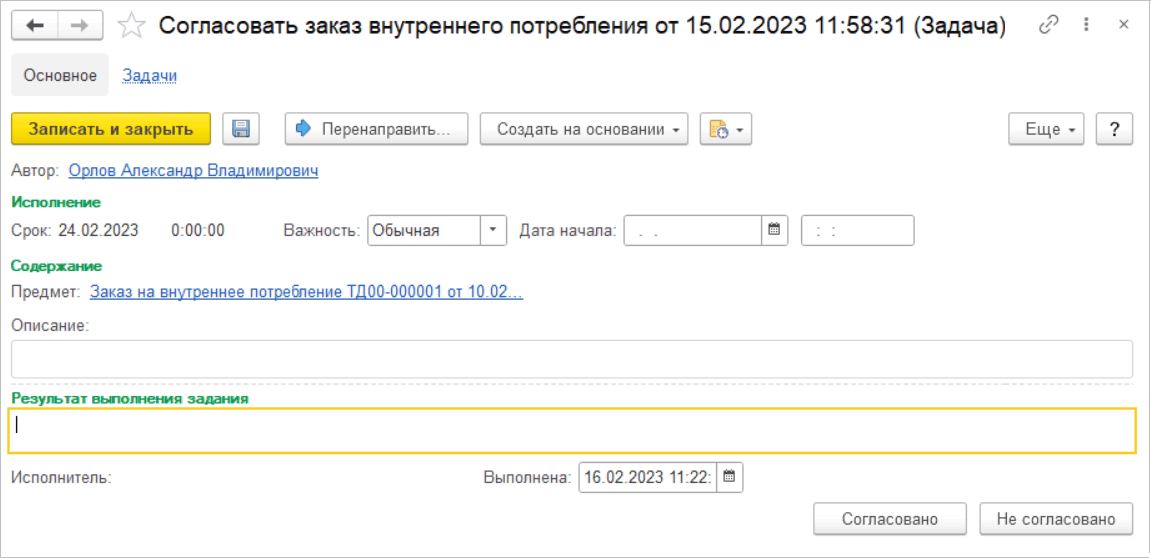Expand the Importance dropdown list
The height and width of the screenshot is (558, 1151).
pyautogui.click(x=493, y=230)
